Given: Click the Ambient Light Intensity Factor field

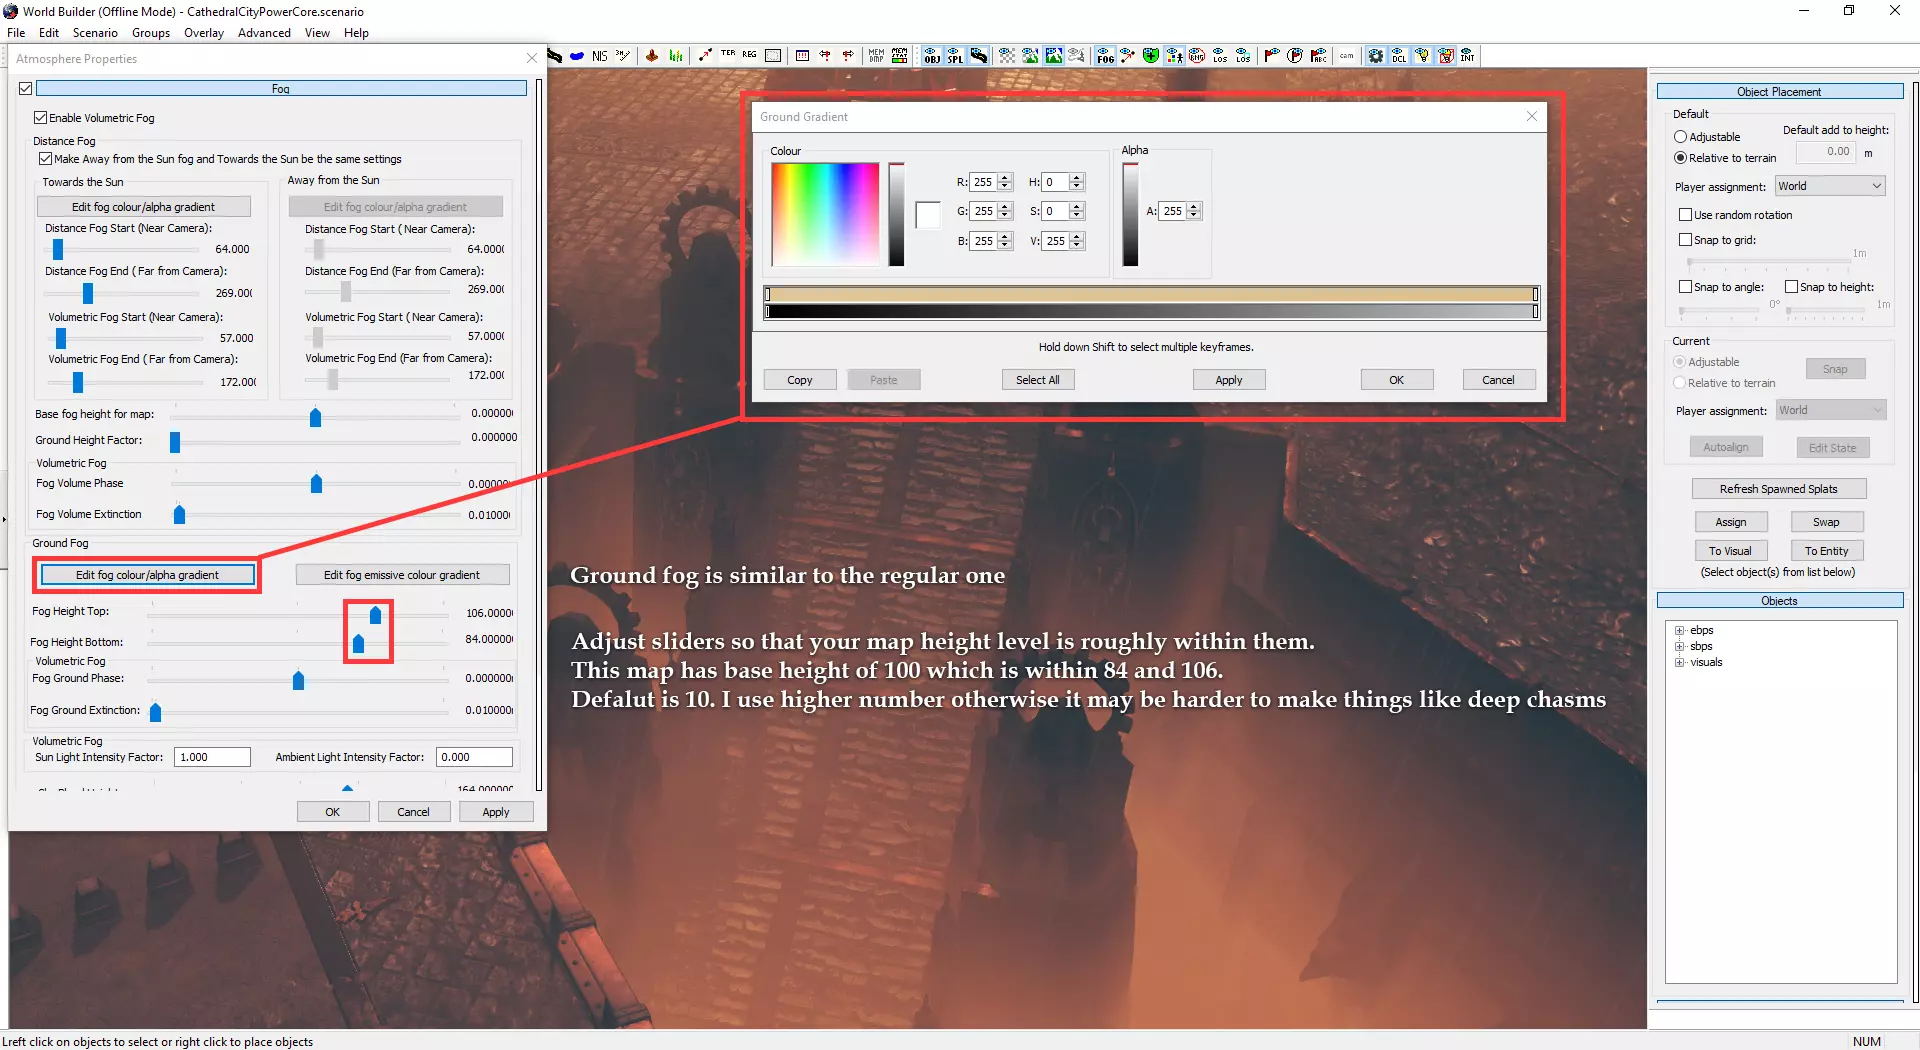Looking at the screenshot, I should click(x=474, y=757).
